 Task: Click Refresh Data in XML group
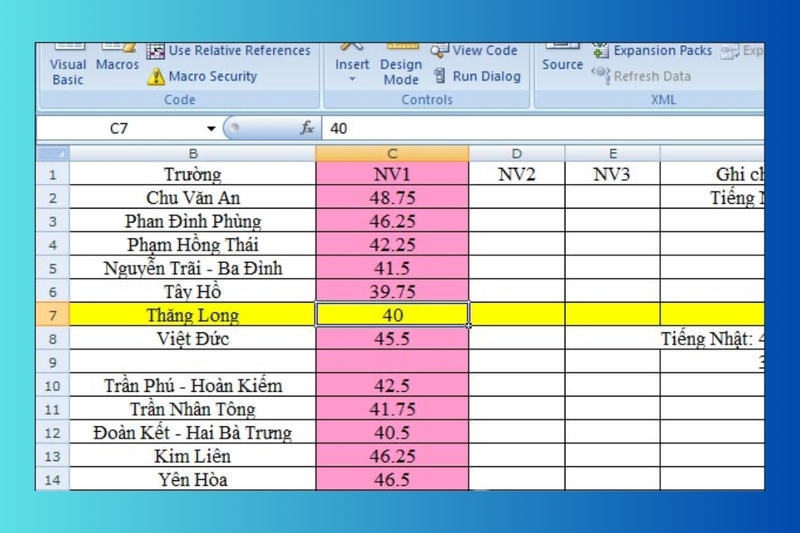pos(641,77)
